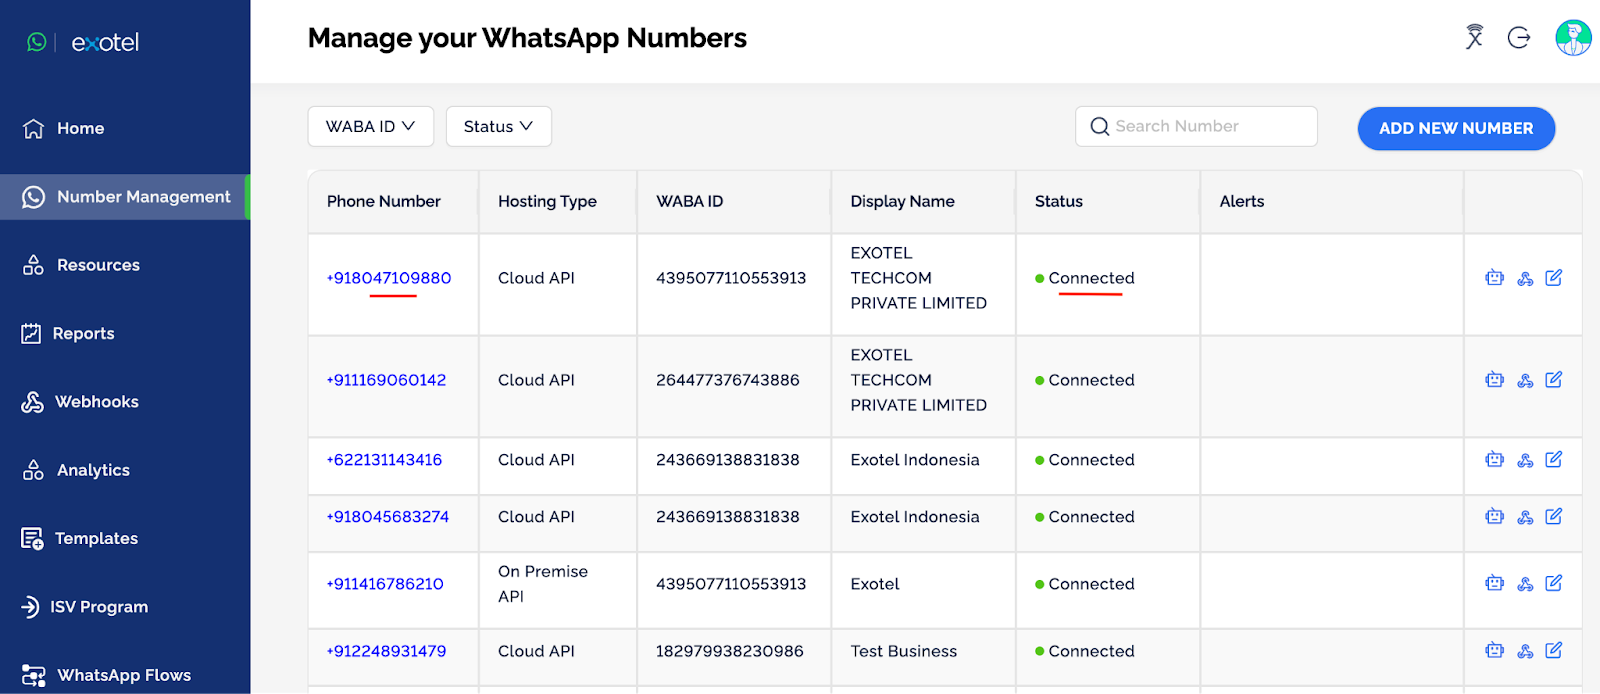Edit the +918045683274 number row
Image resolution: width=1600 pixels, height=694 pixels.
click(1554, 517)
